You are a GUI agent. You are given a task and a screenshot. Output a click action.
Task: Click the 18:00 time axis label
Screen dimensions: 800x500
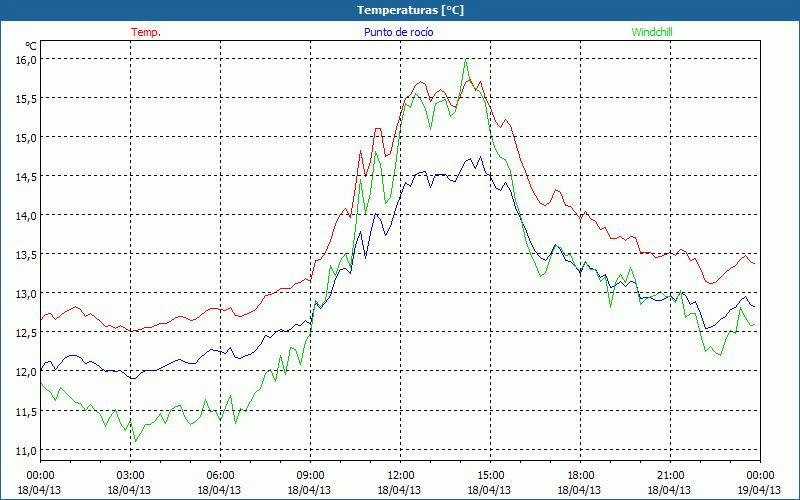(580, 476)
